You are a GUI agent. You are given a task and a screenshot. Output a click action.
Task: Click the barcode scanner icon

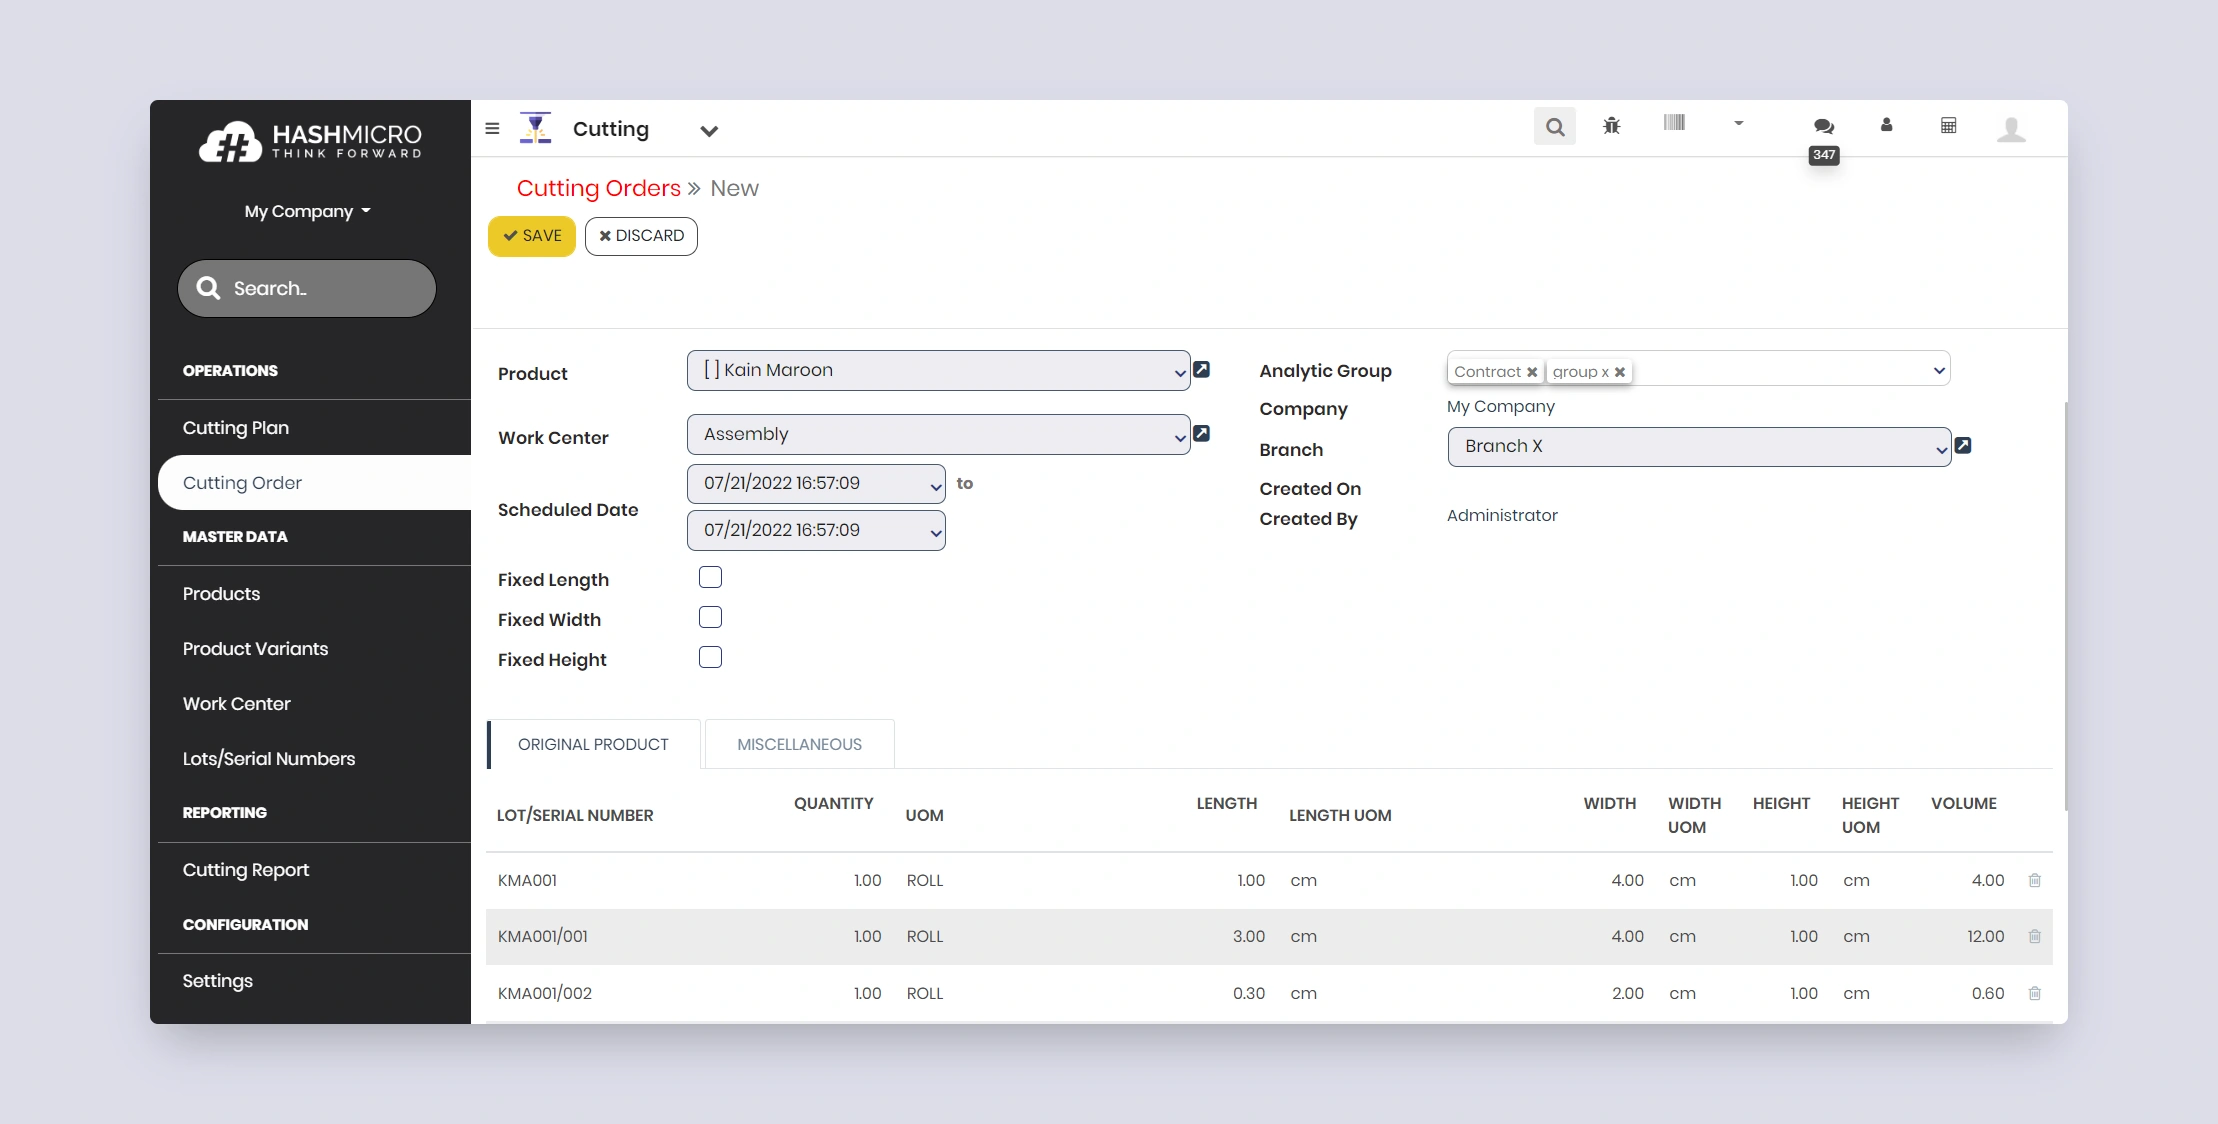click(1674, 123)
